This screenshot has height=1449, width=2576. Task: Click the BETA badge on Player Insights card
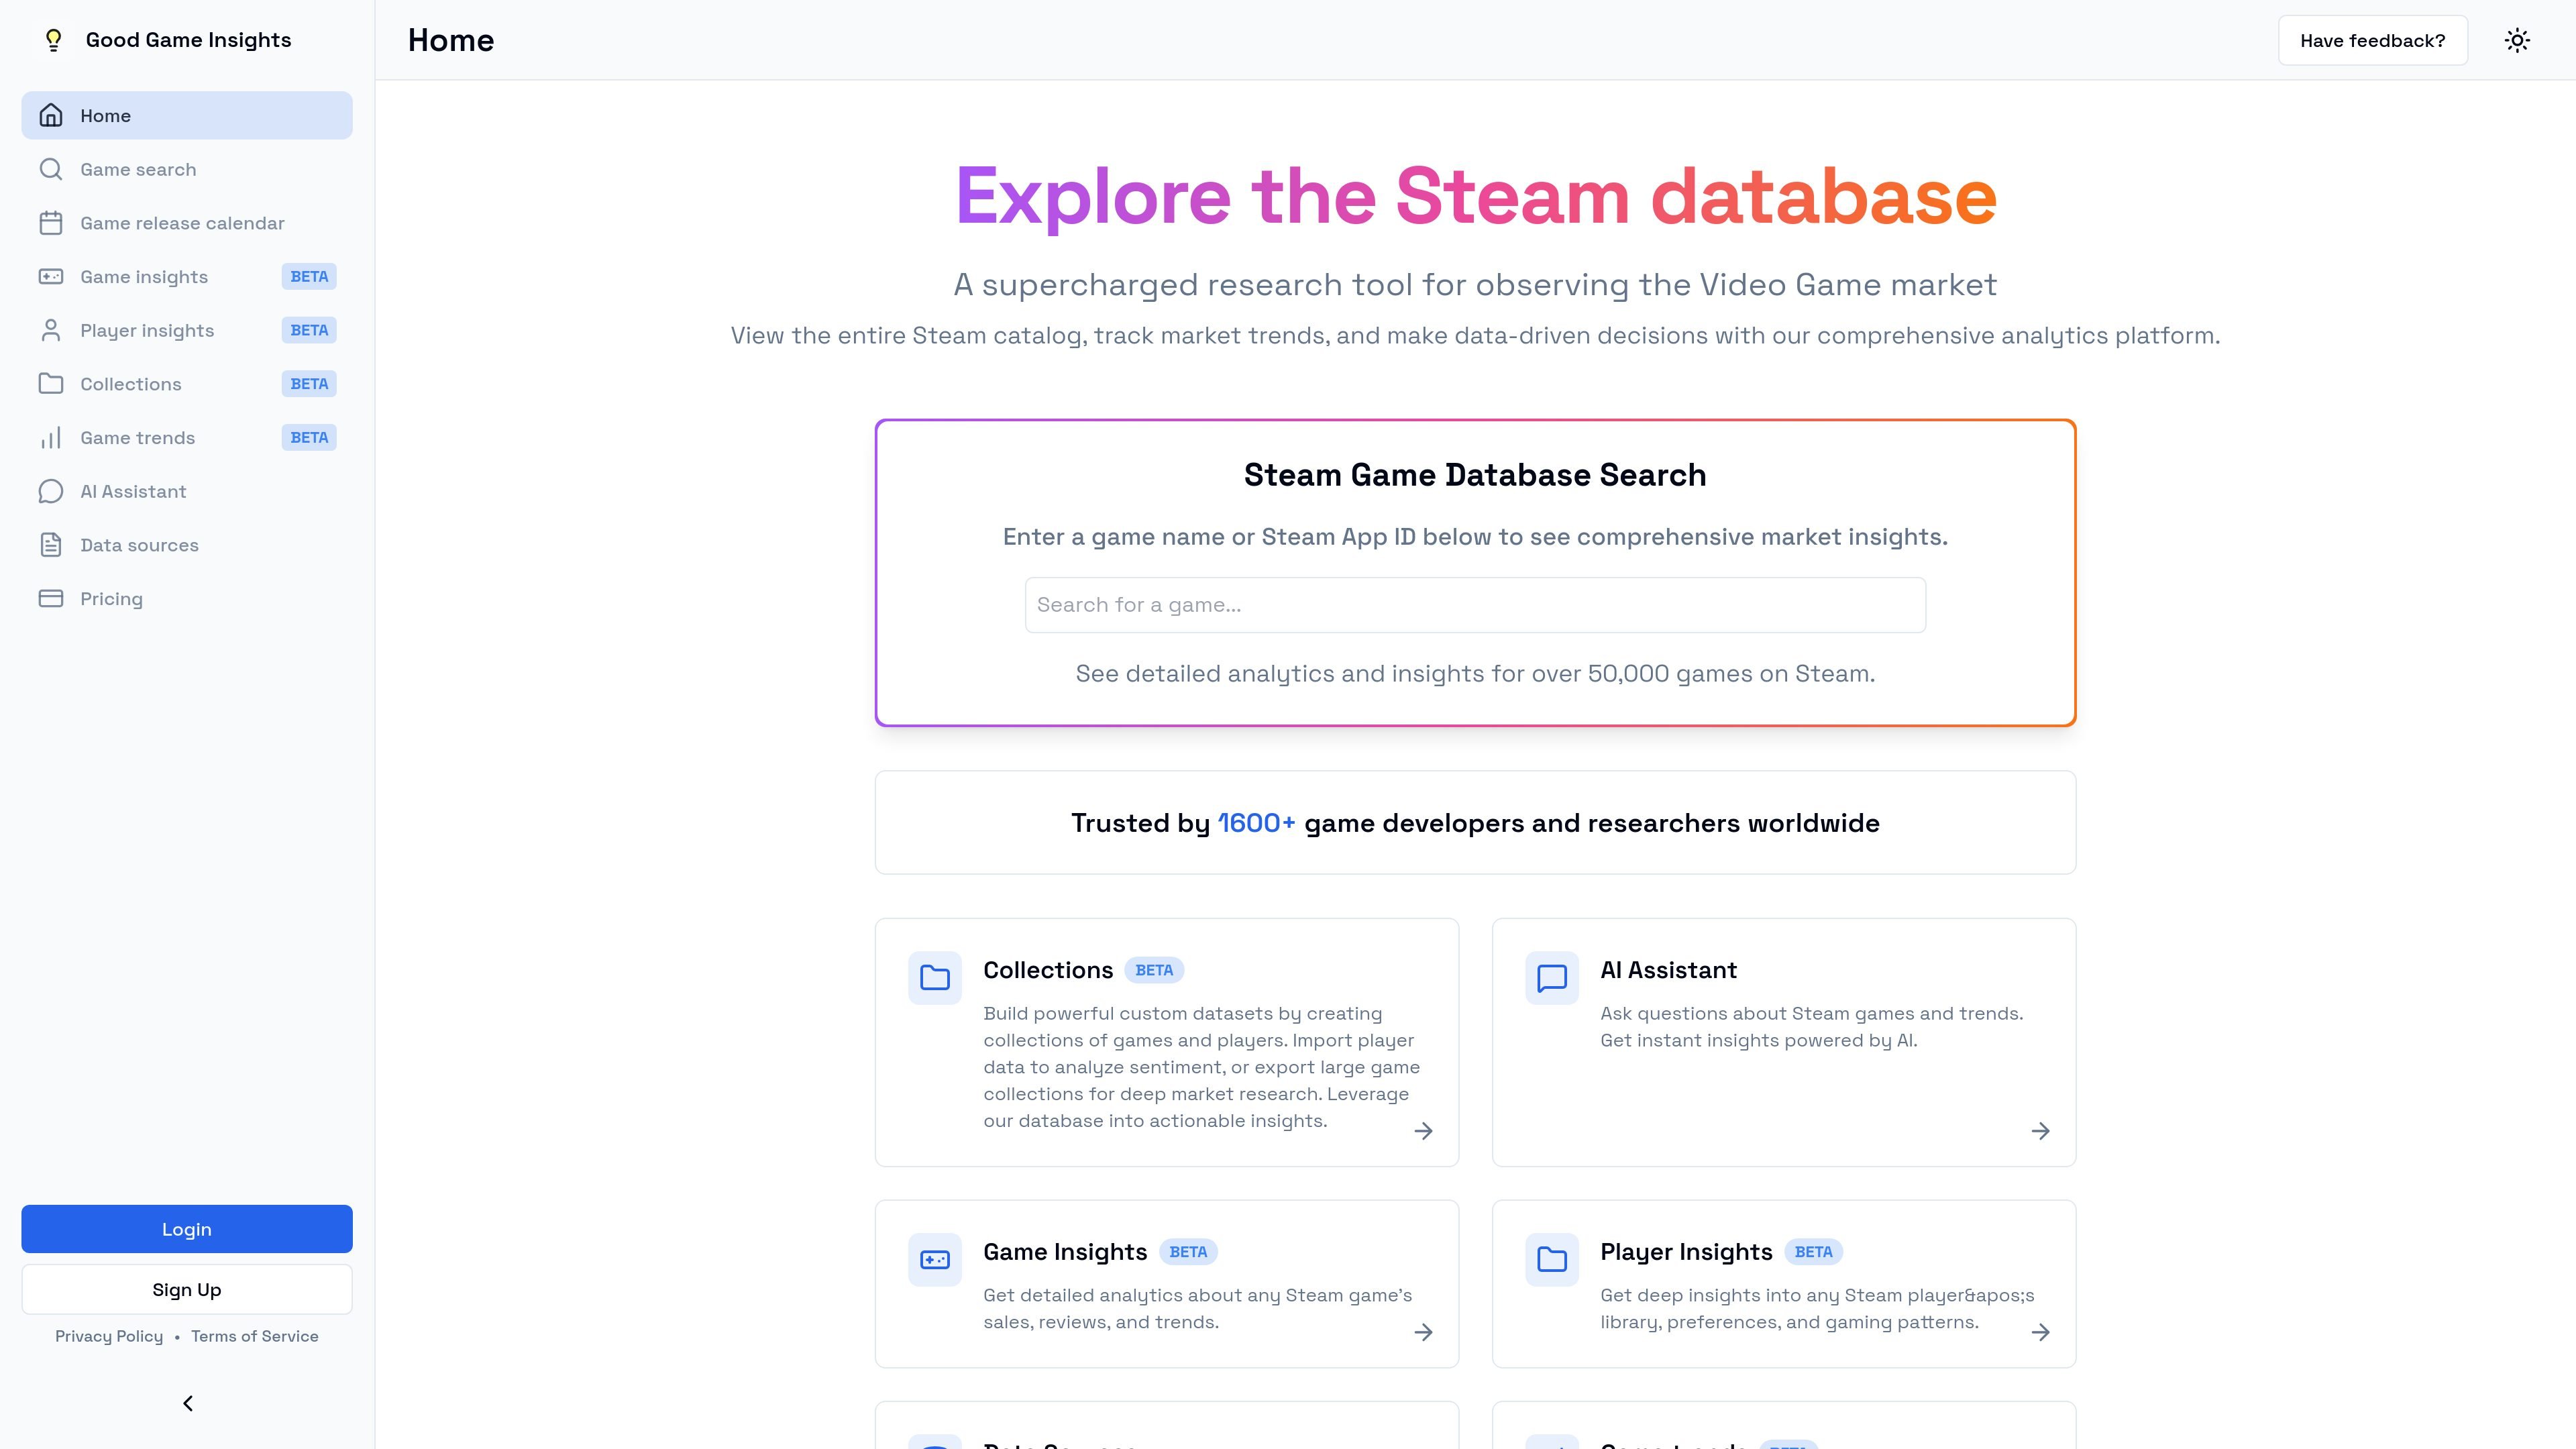pos(1813,1252)
